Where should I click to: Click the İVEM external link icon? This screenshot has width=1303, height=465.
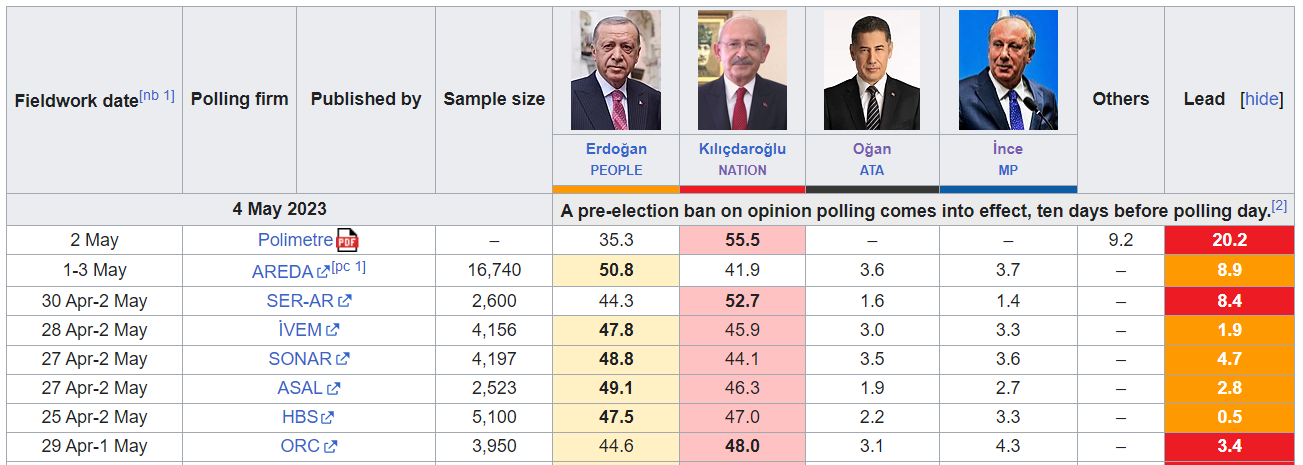pos(333,329)
